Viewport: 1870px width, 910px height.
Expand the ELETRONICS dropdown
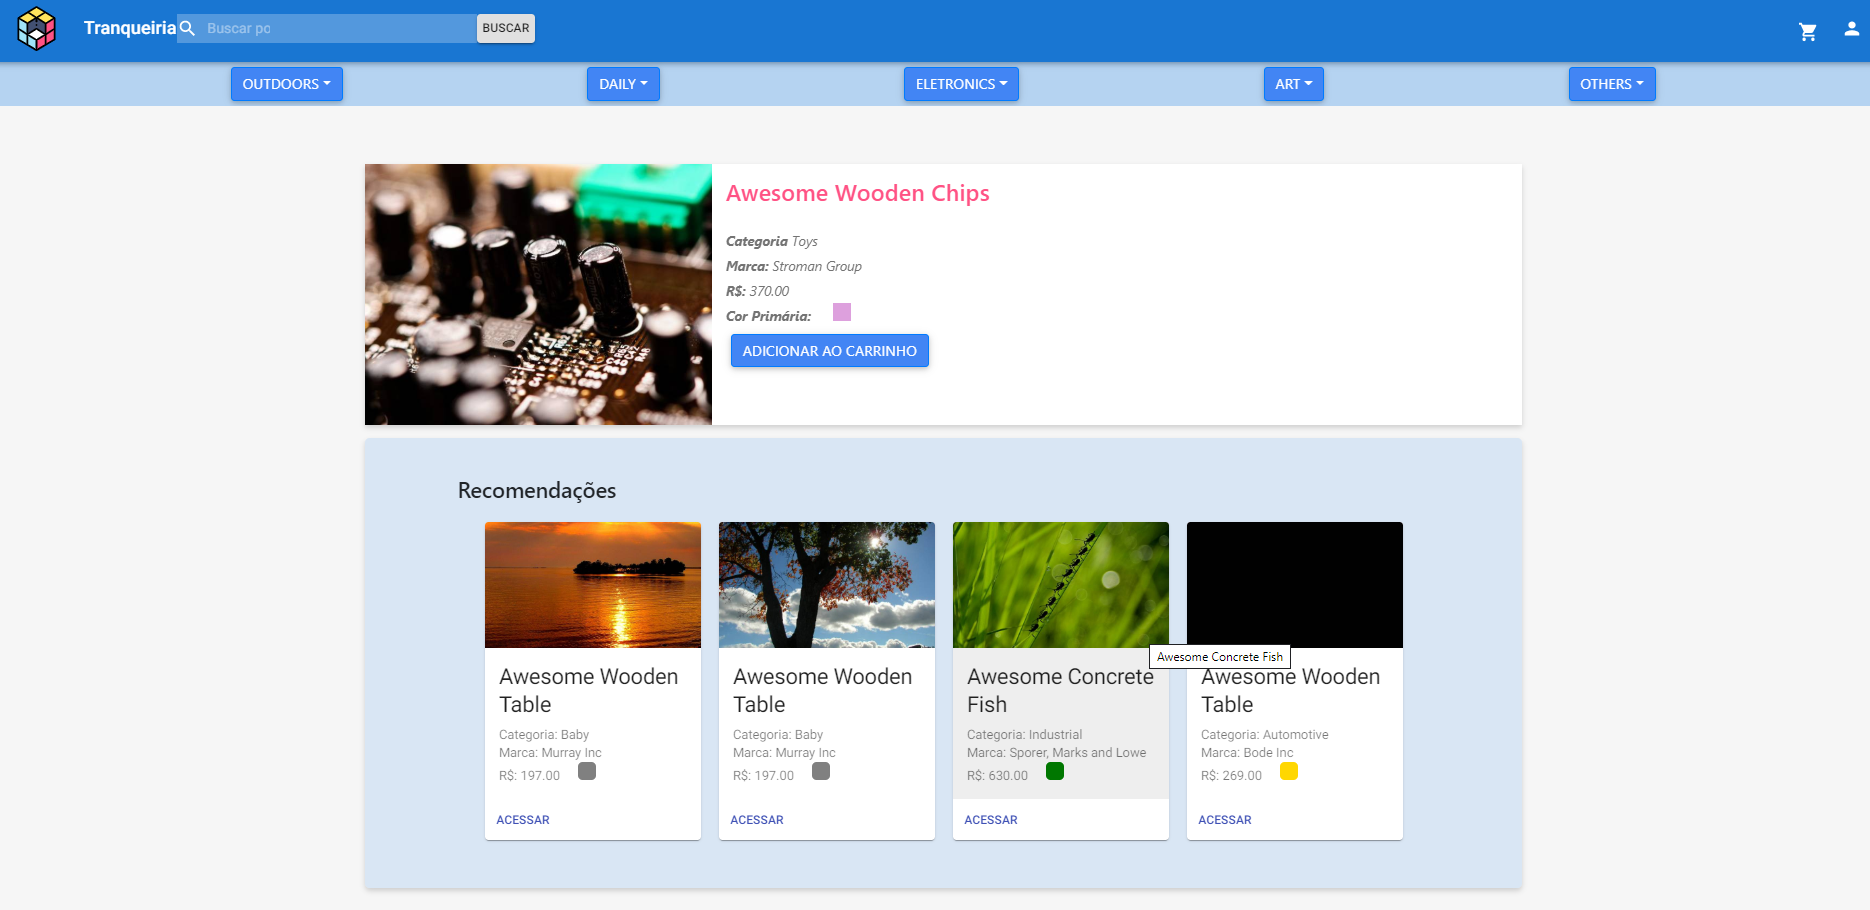pos(961,84)
